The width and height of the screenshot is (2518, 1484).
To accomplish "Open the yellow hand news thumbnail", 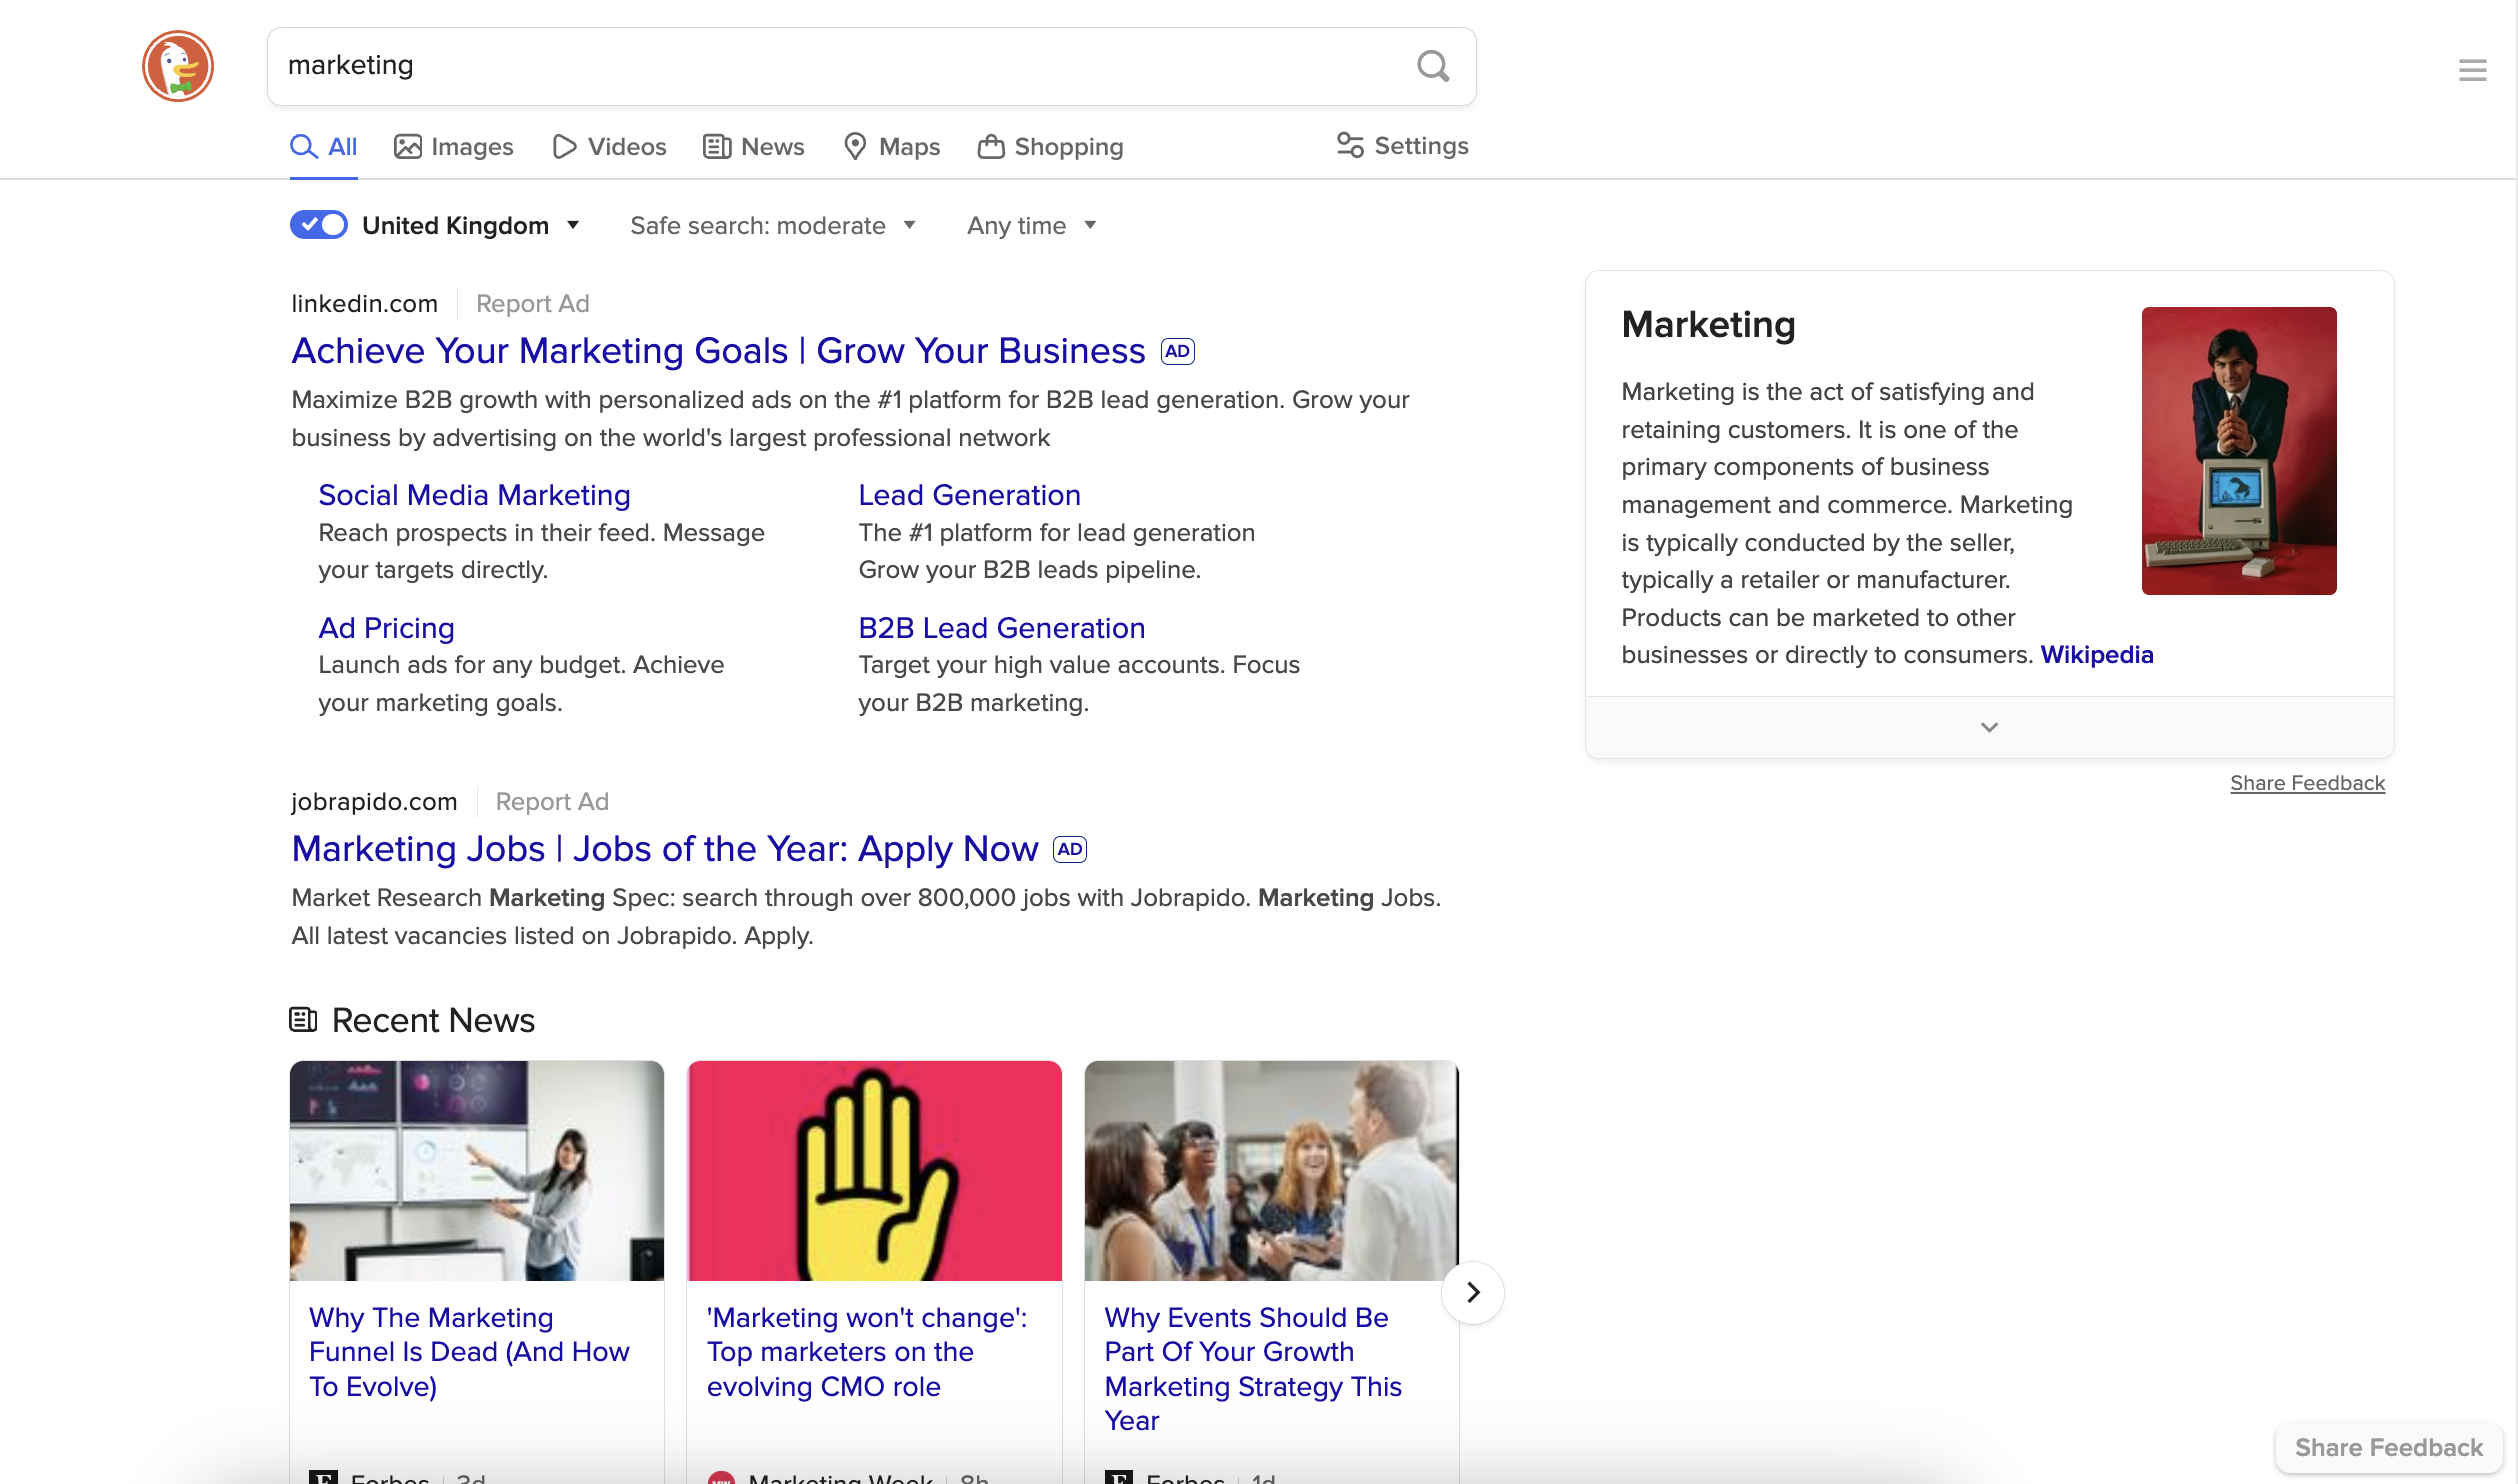I will [874, 1171].
